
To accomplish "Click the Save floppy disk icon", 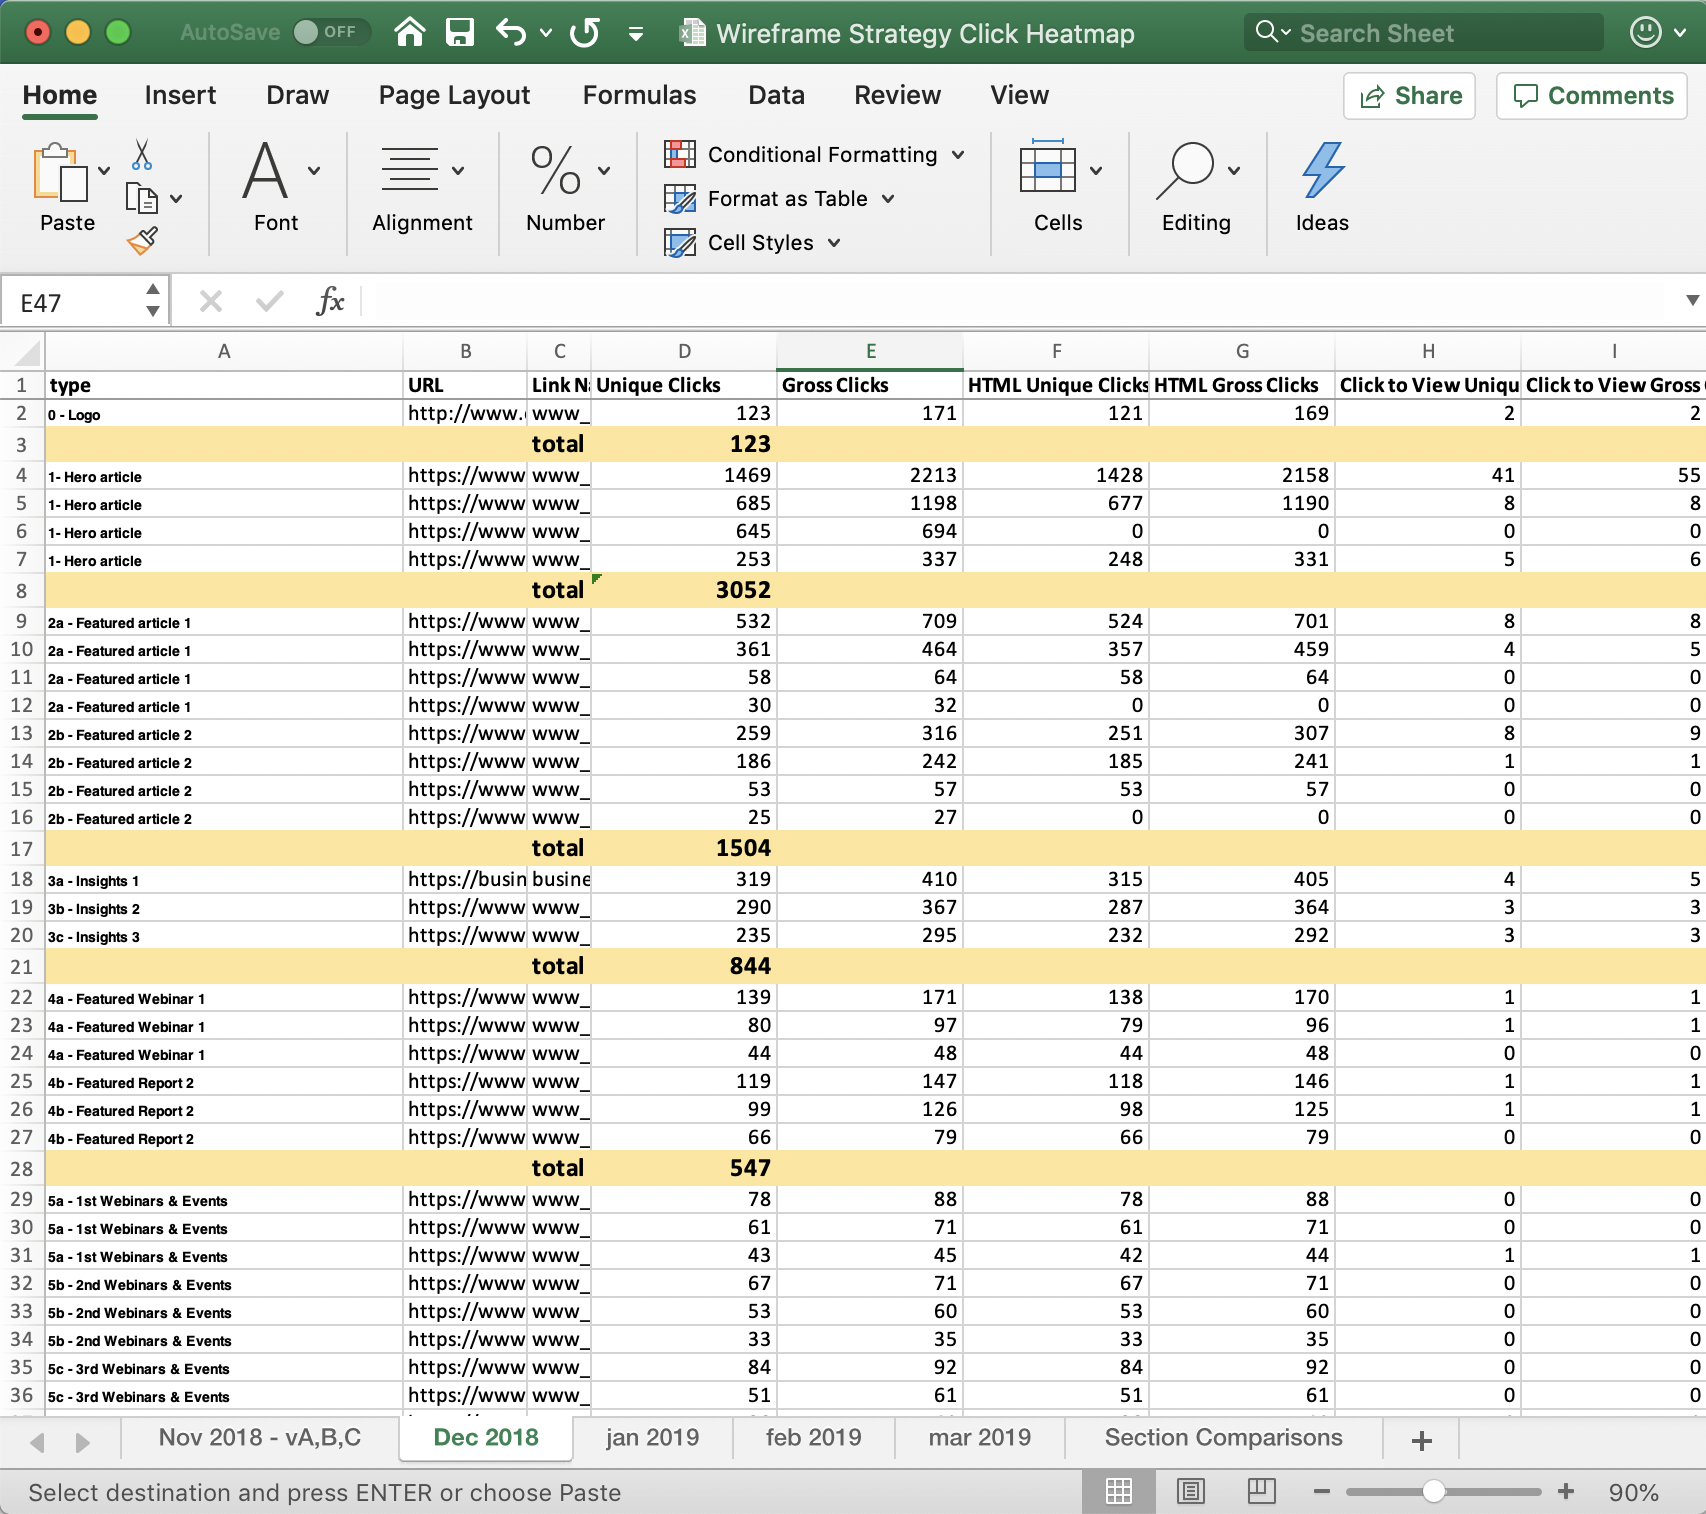I will point(460,33).
